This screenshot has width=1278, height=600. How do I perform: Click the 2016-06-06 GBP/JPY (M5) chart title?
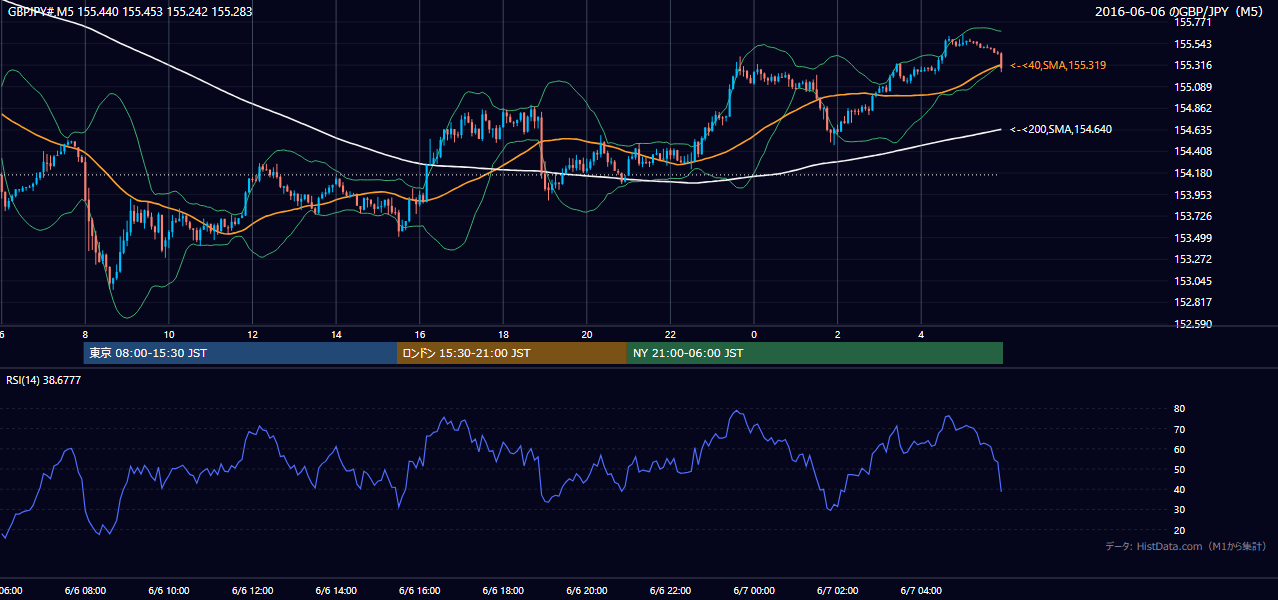(1181, 11)
